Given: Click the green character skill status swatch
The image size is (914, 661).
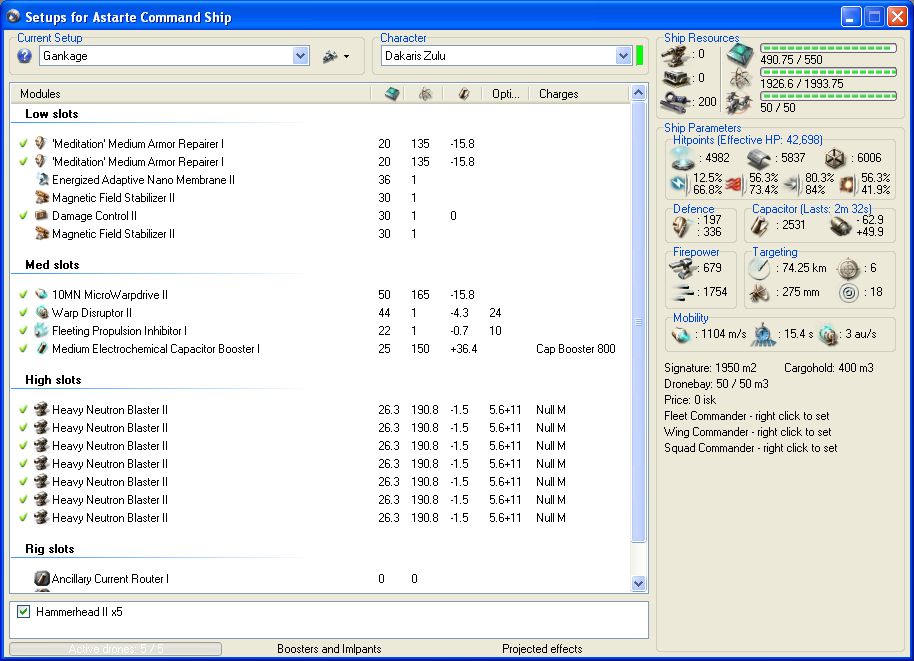Looking at the screenshot, I should (x=640, y=56).
